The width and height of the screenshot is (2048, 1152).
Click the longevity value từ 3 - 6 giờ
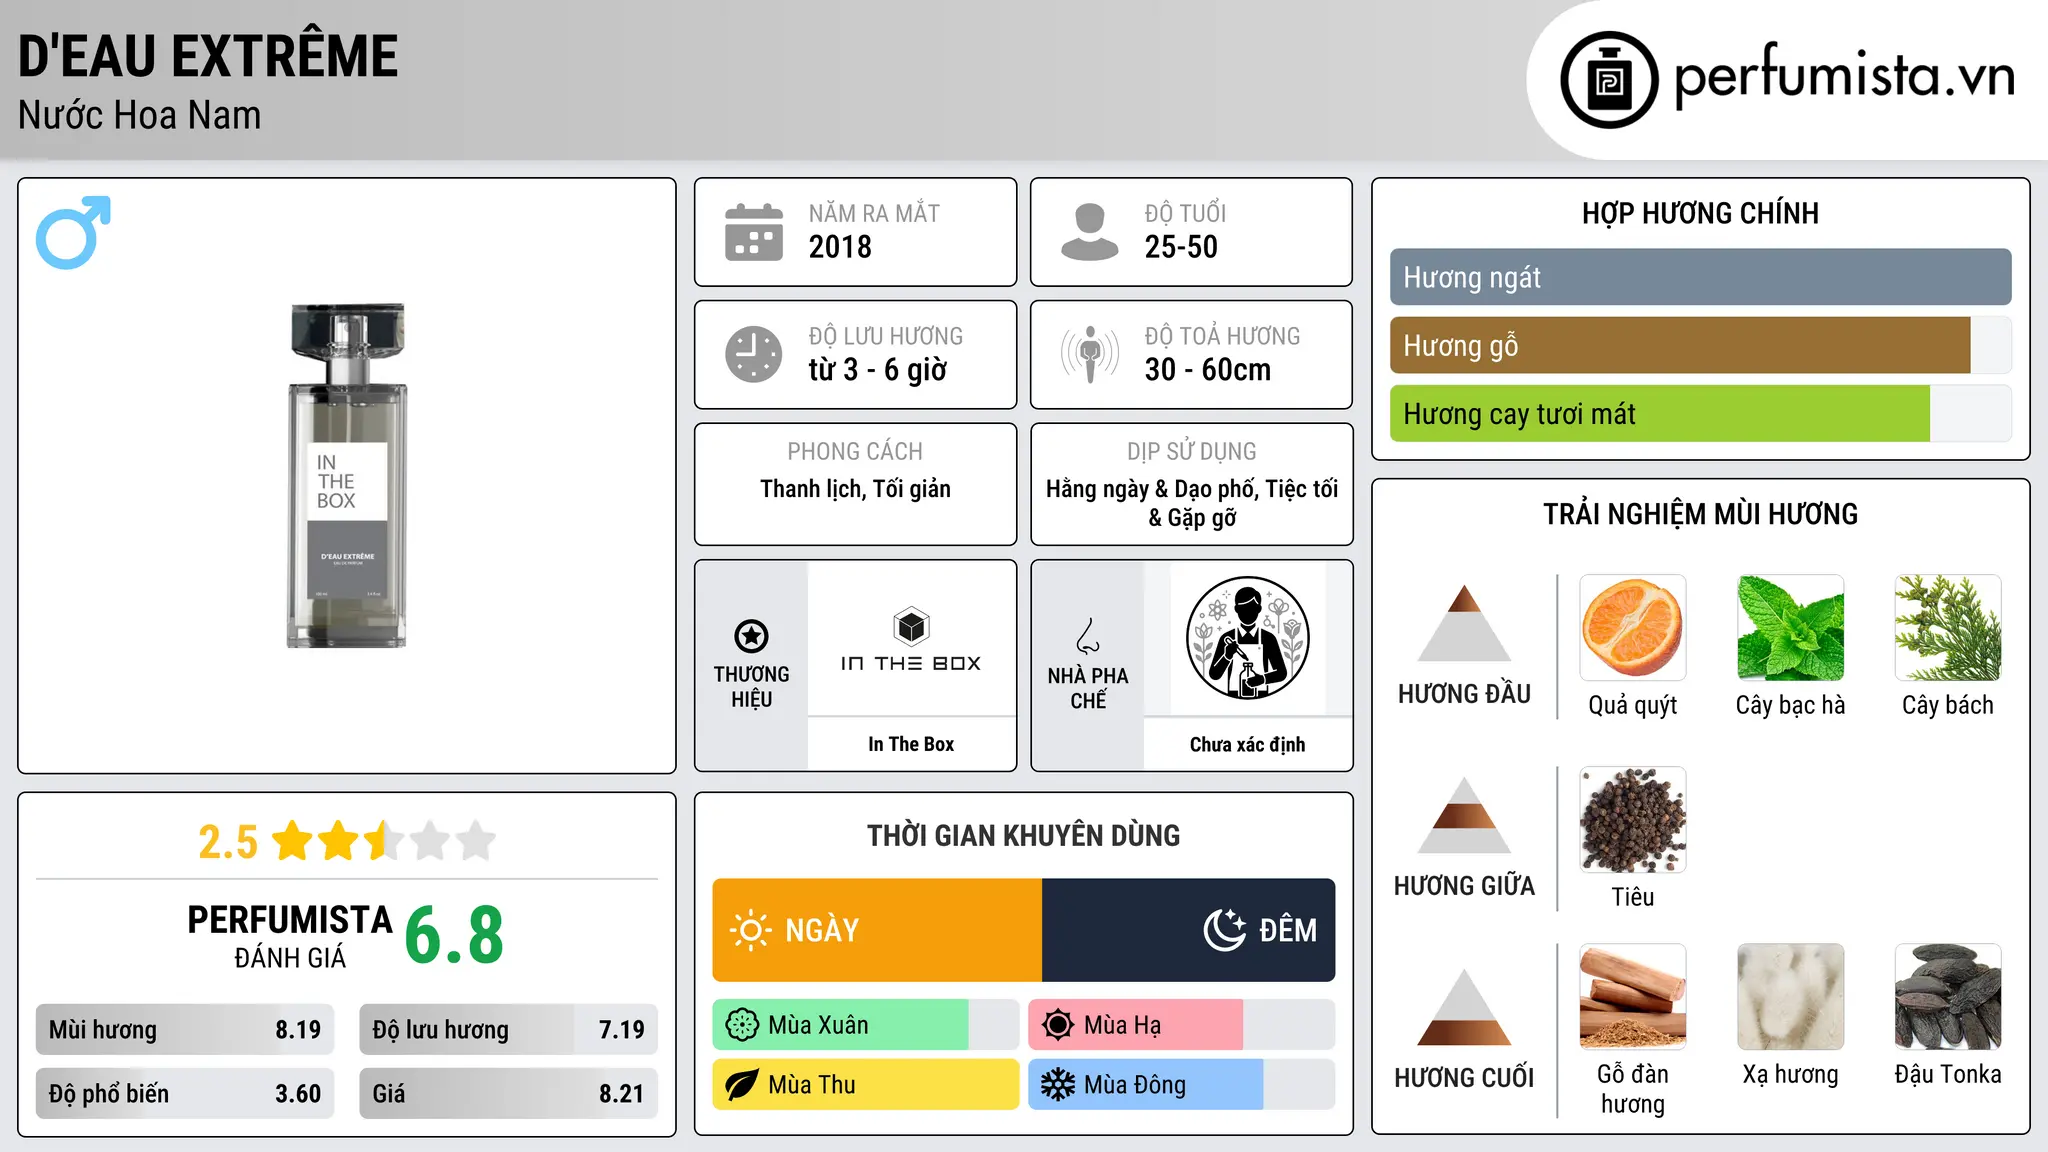point(878,370)
